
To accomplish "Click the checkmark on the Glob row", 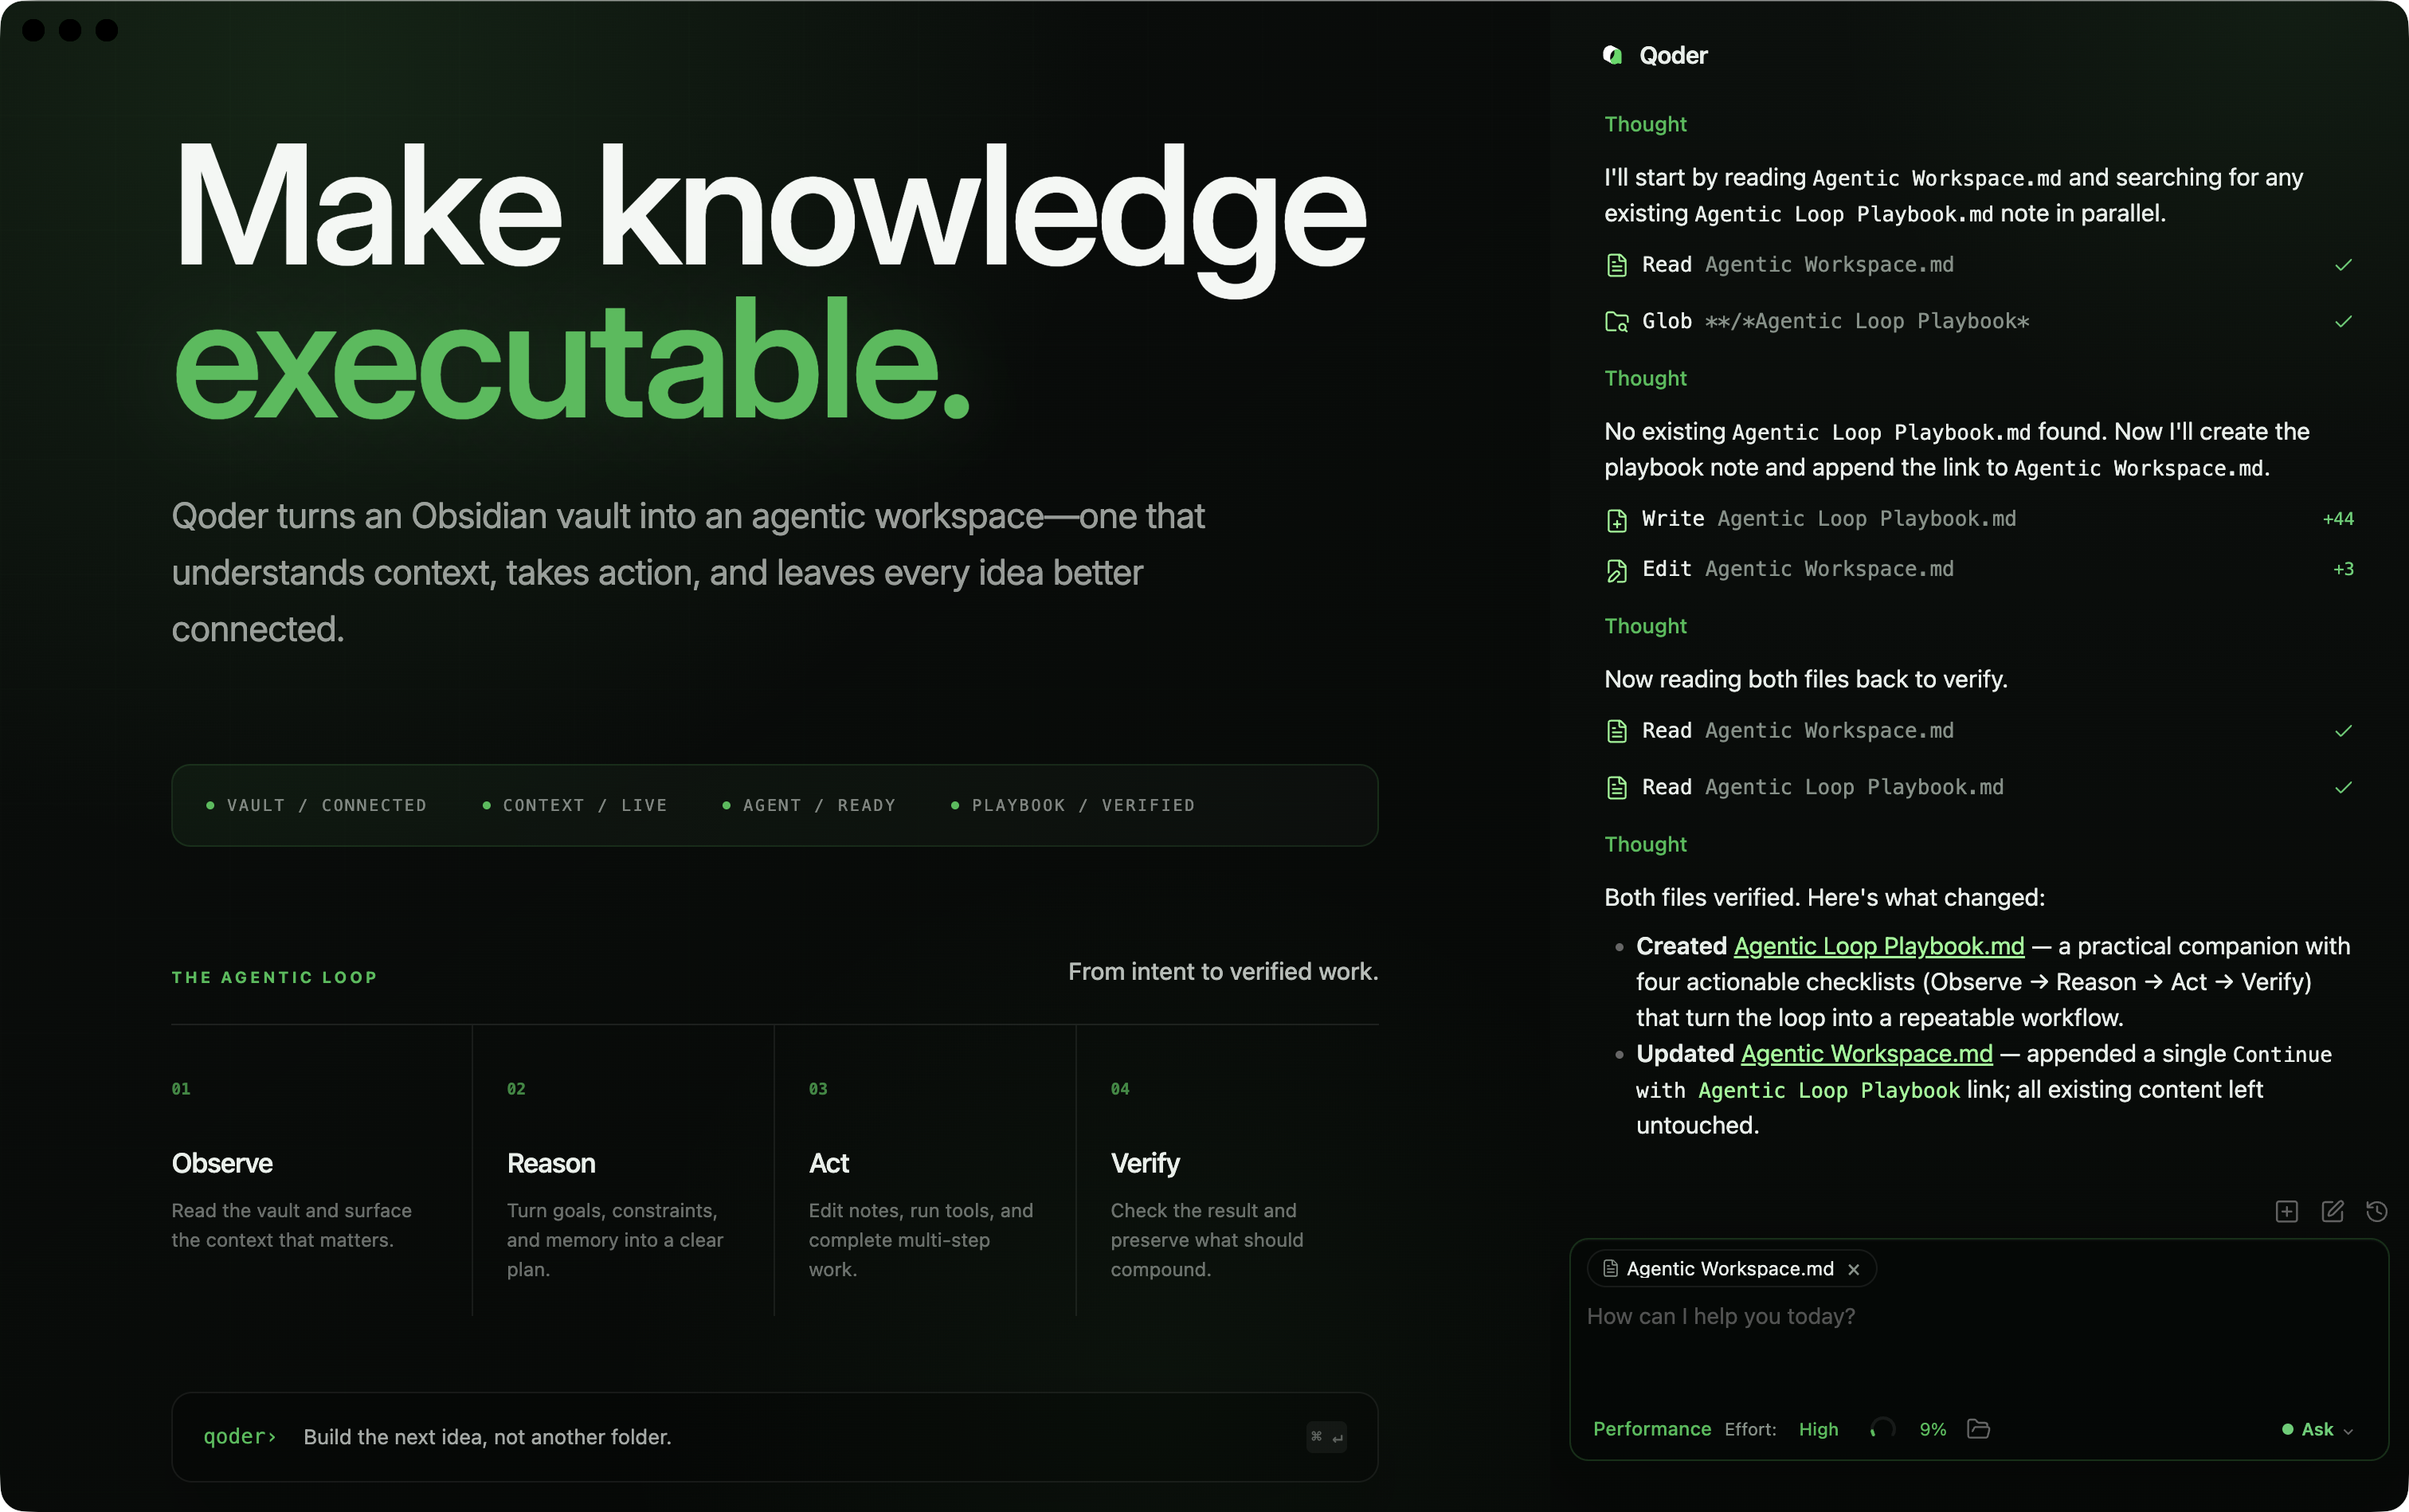I will pyautogui.click(x=2343, y=322).
